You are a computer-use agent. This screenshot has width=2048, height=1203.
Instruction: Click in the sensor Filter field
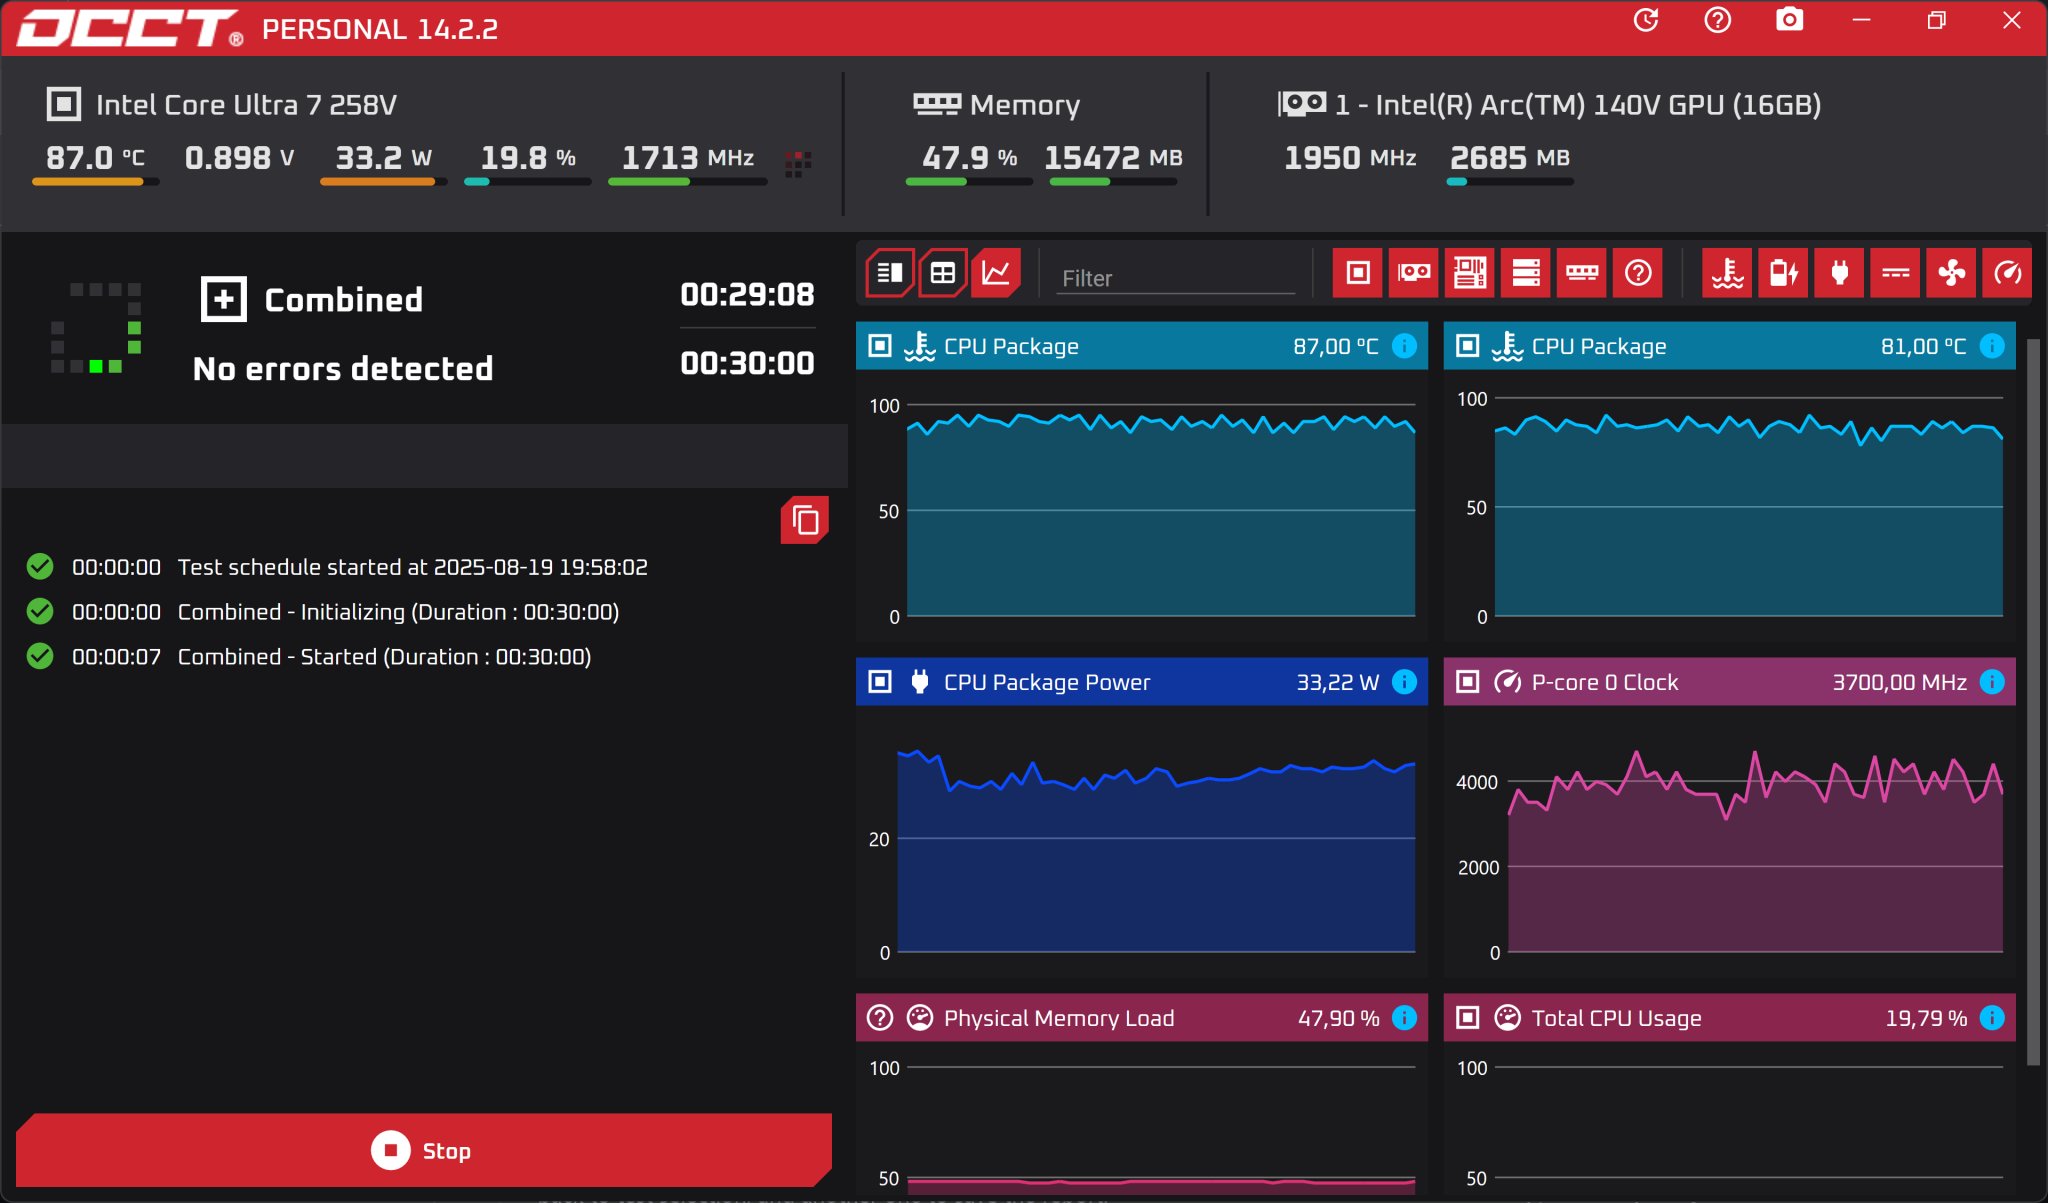pos(1175,278)
